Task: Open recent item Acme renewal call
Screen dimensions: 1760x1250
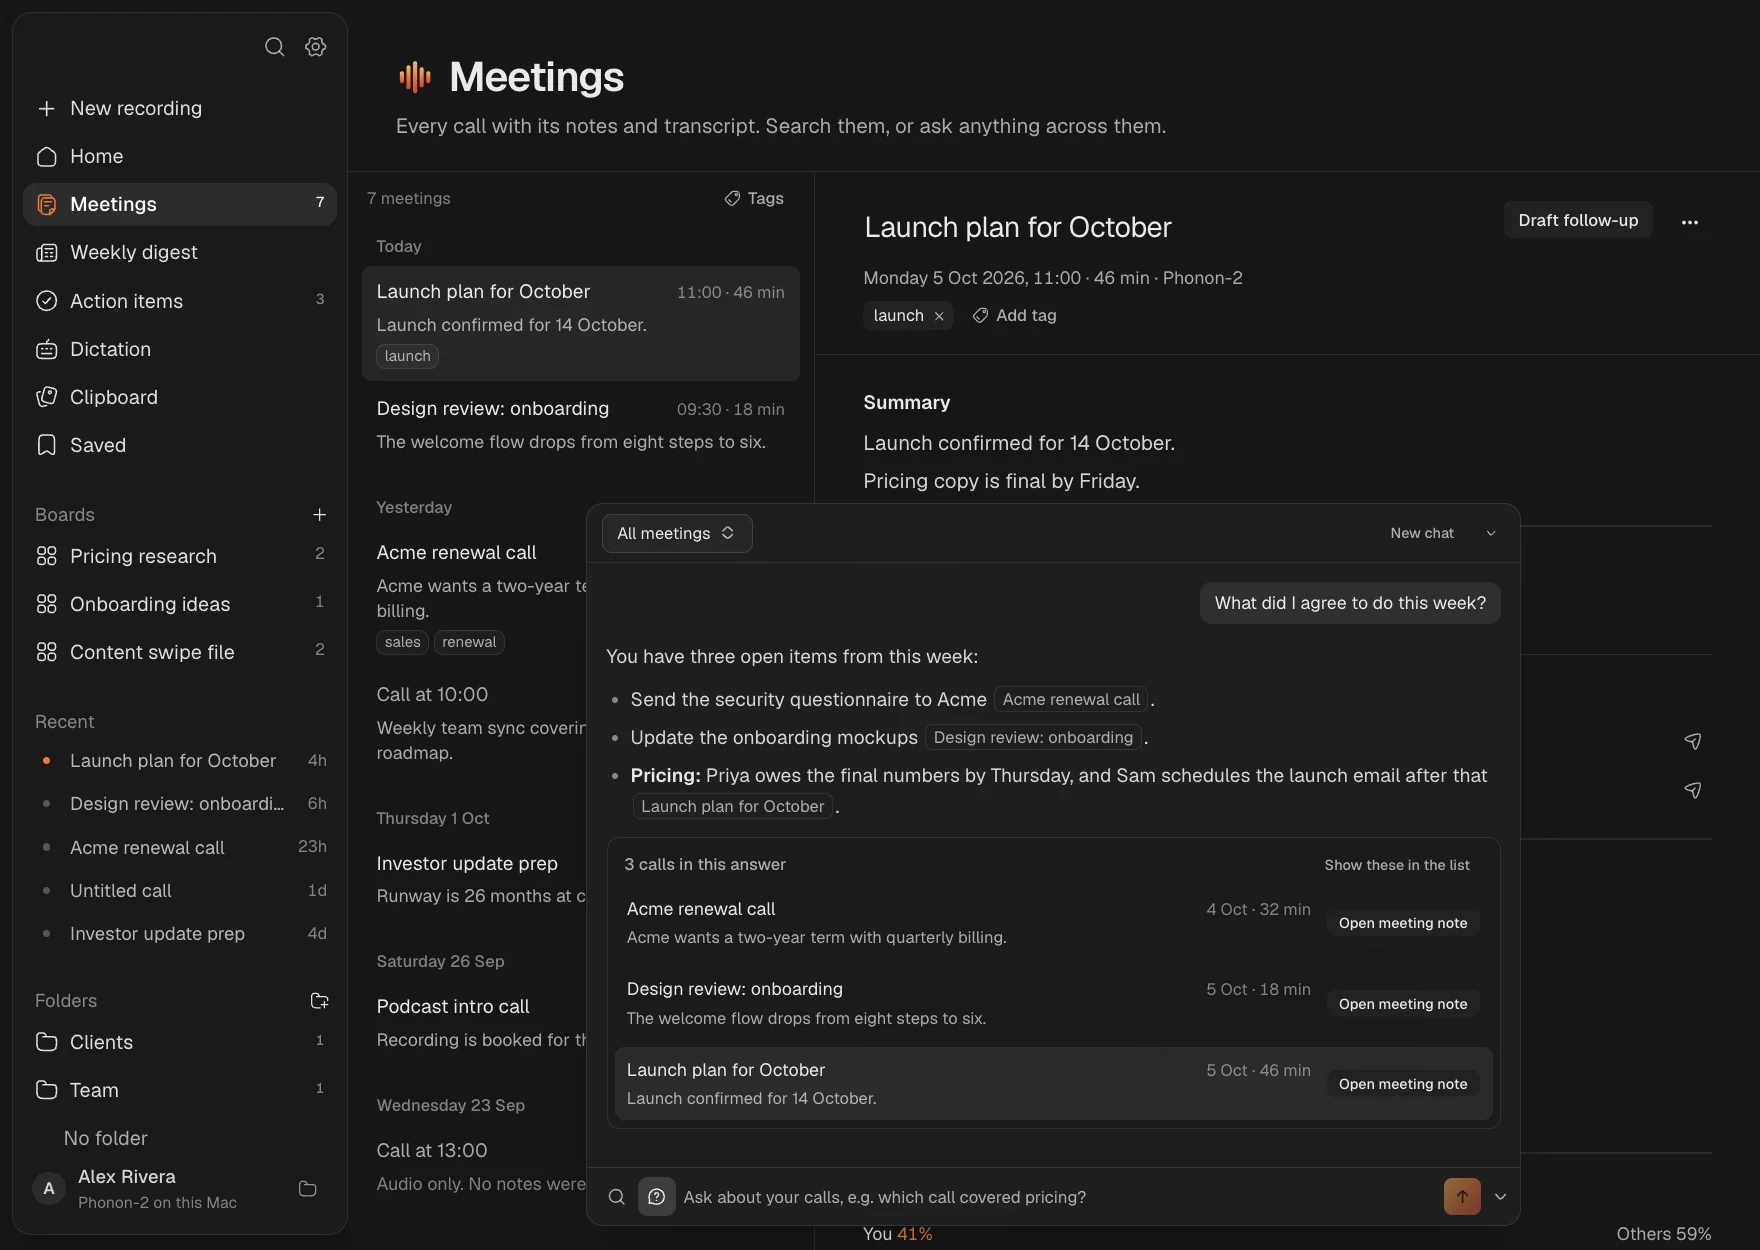Action: (180, 847)
